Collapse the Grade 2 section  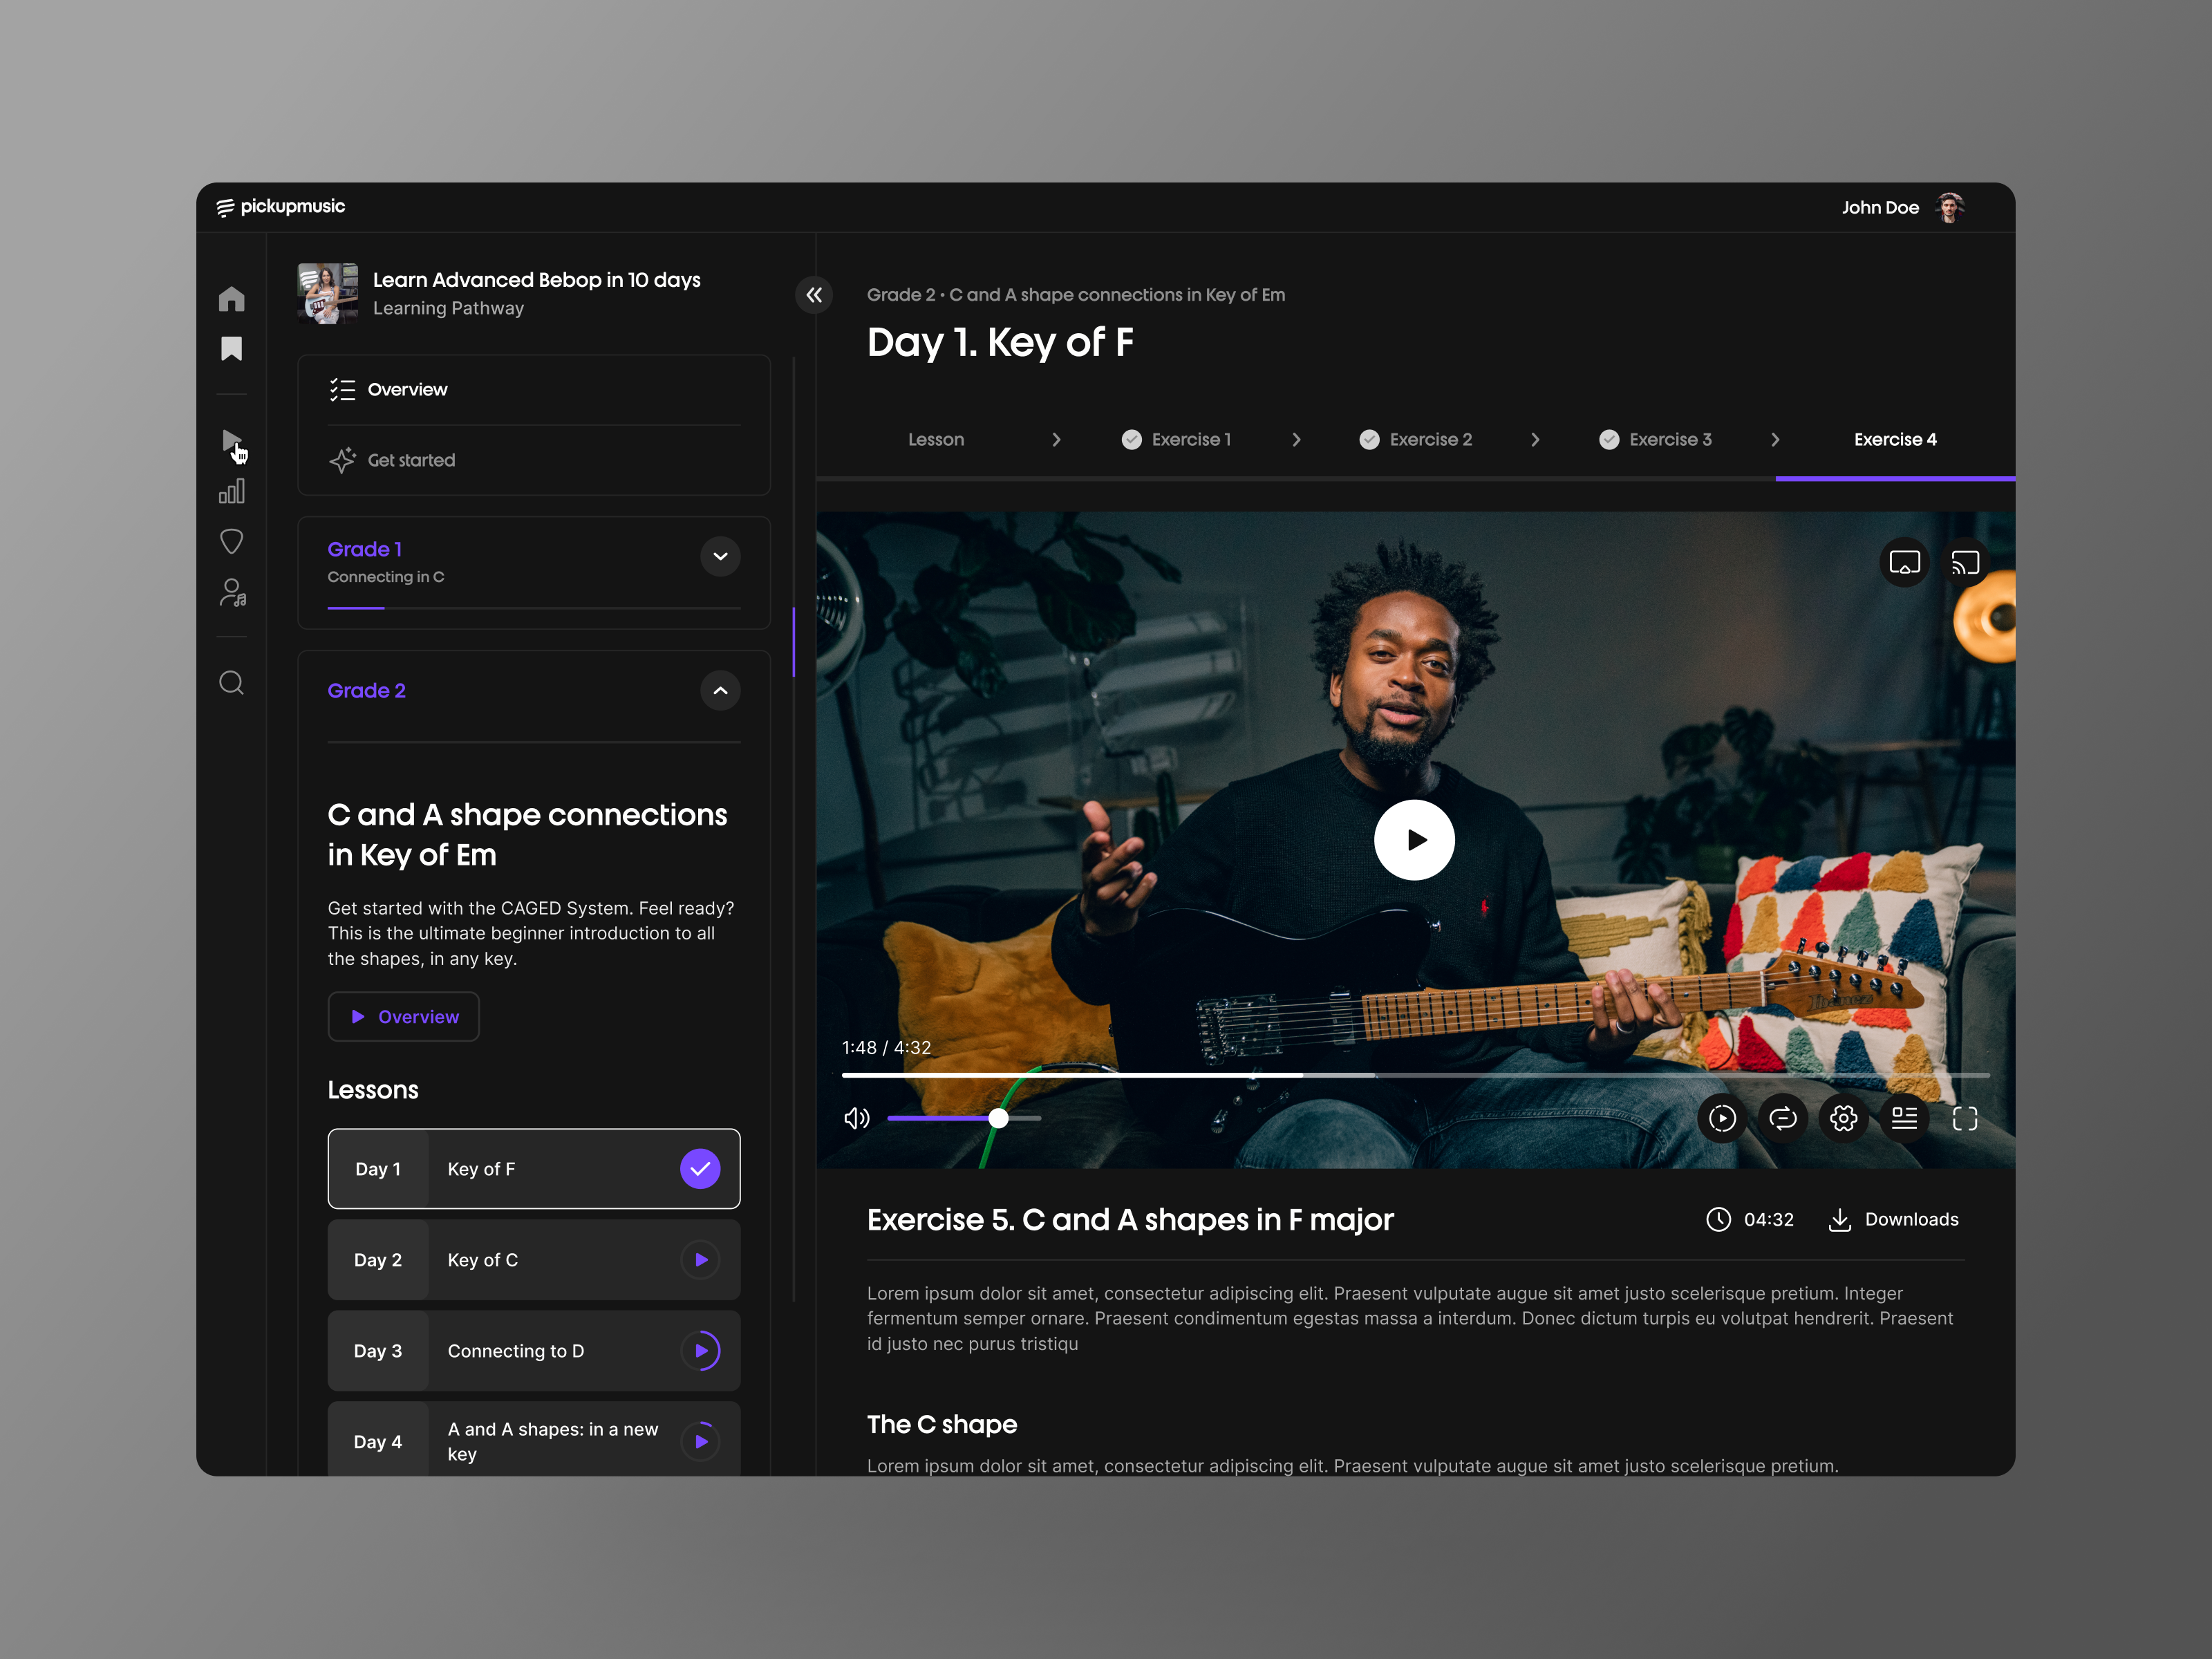720,691
